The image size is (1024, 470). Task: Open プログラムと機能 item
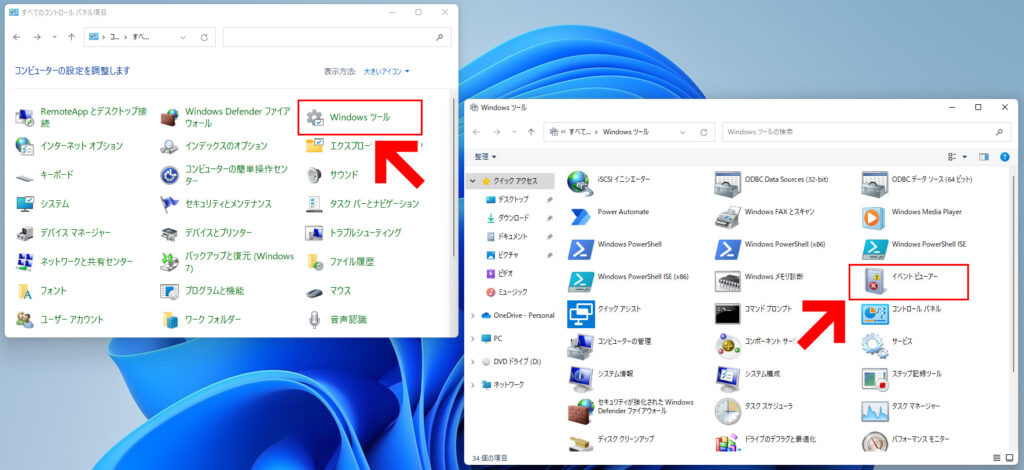pyautogui.click(x=202, y=290)
